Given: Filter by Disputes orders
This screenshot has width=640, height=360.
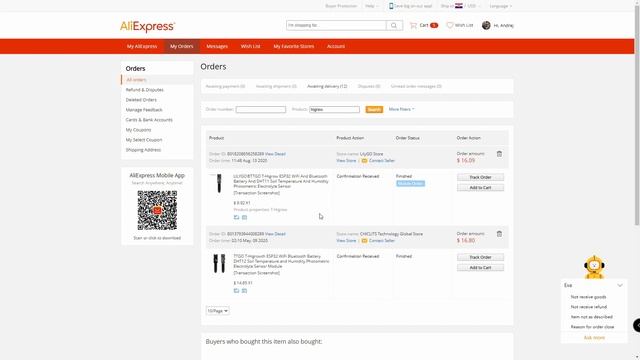Looking at the screenshot, I should pyautogui.click(x=369, y=87).
